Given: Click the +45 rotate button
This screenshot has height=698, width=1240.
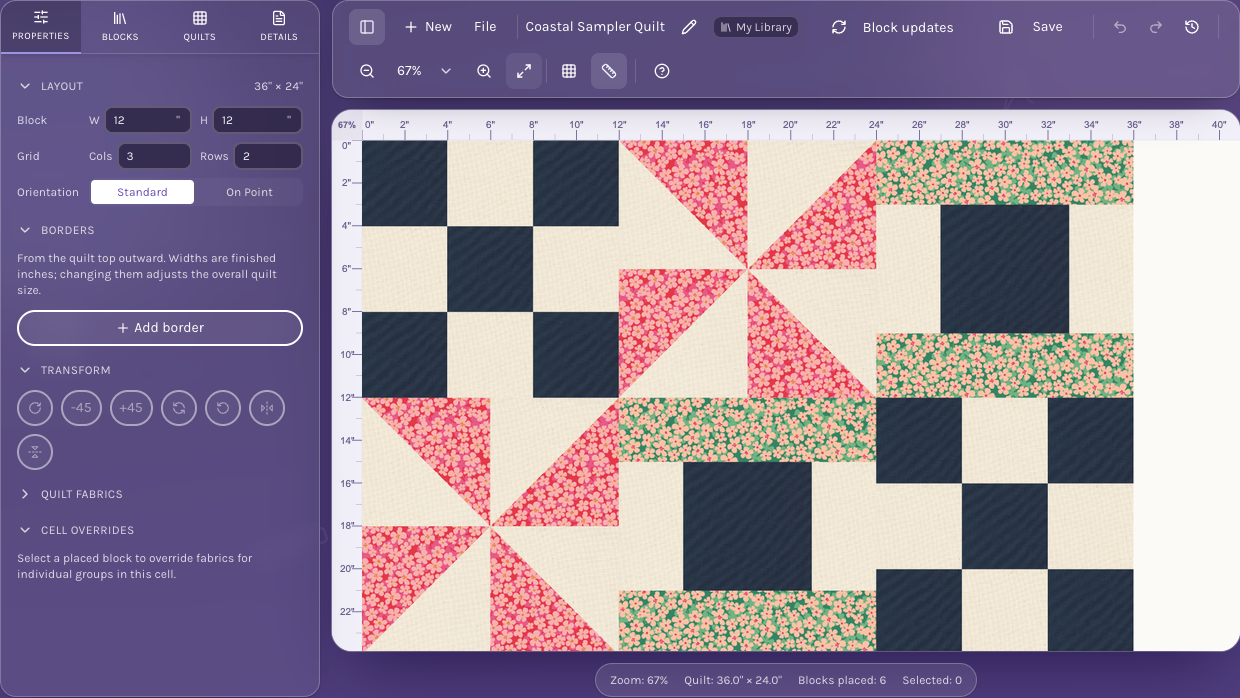Looking at the screenshot, I should point(131,408).
